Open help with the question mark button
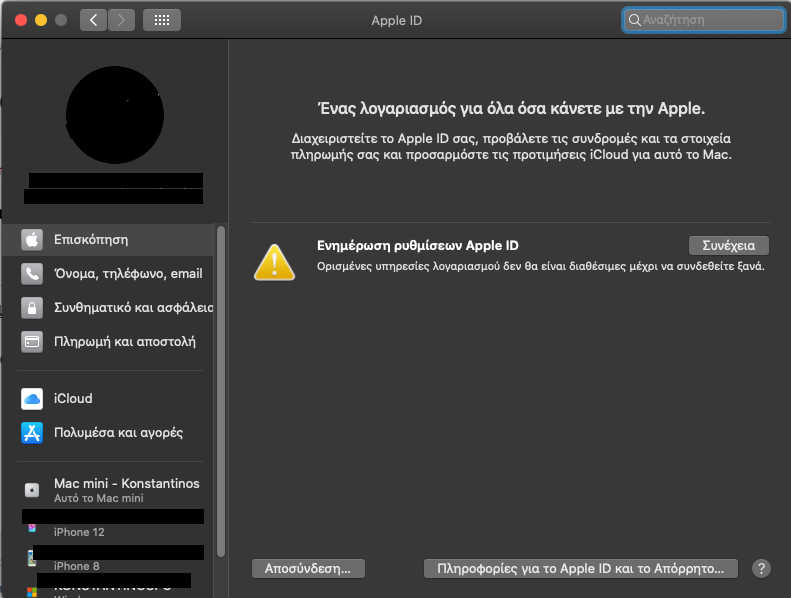 [x=761, y=568]
